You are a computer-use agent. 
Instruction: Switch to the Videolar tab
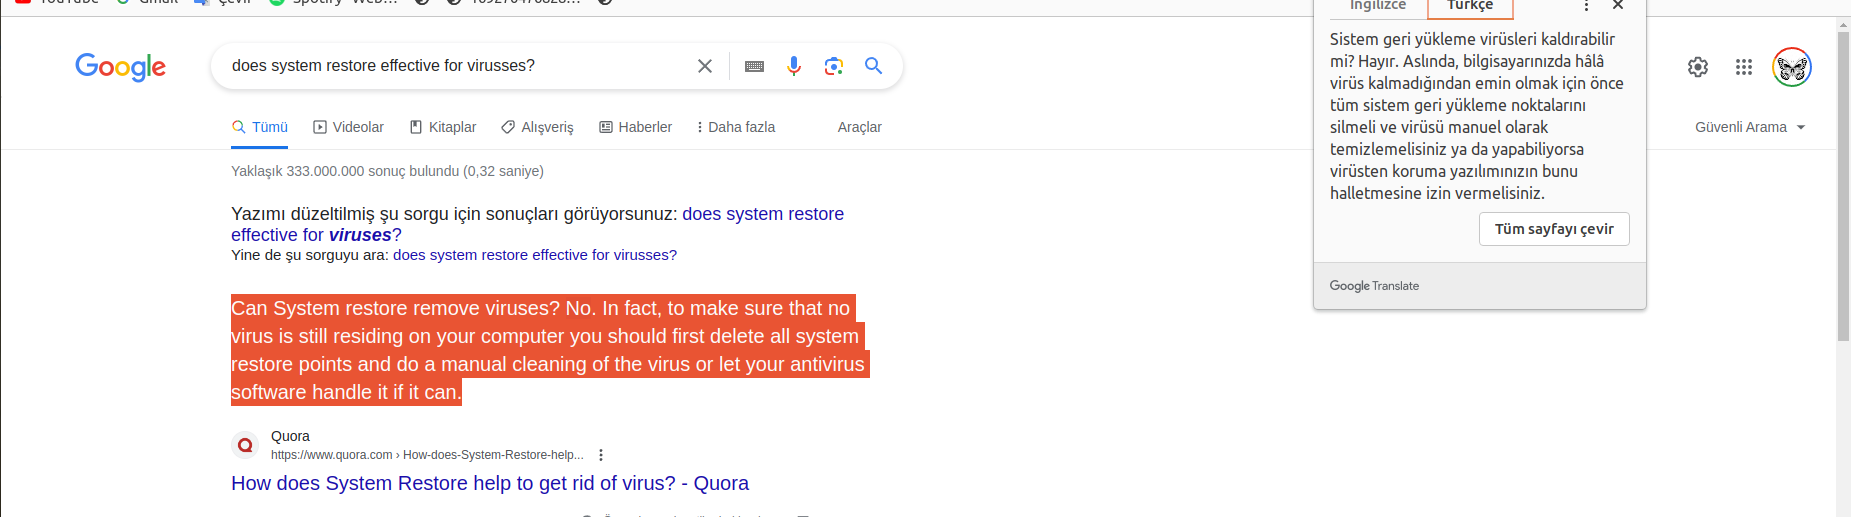[348, 127]
